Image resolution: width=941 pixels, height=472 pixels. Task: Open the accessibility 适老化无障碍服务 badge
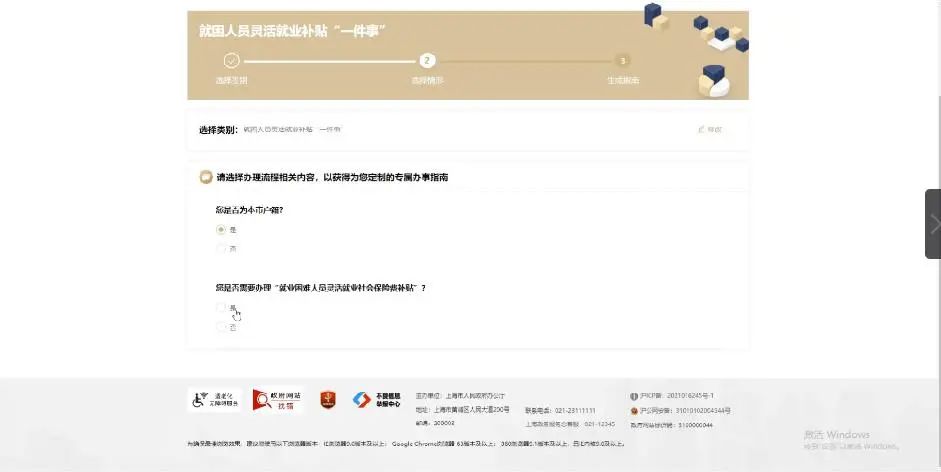point(215,400)
